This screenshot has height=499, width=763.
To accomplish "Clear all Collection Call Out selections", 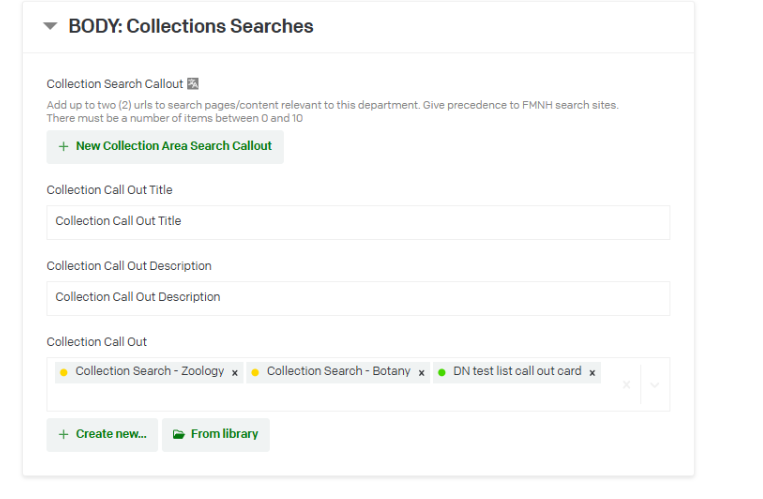I will [626, 384].
